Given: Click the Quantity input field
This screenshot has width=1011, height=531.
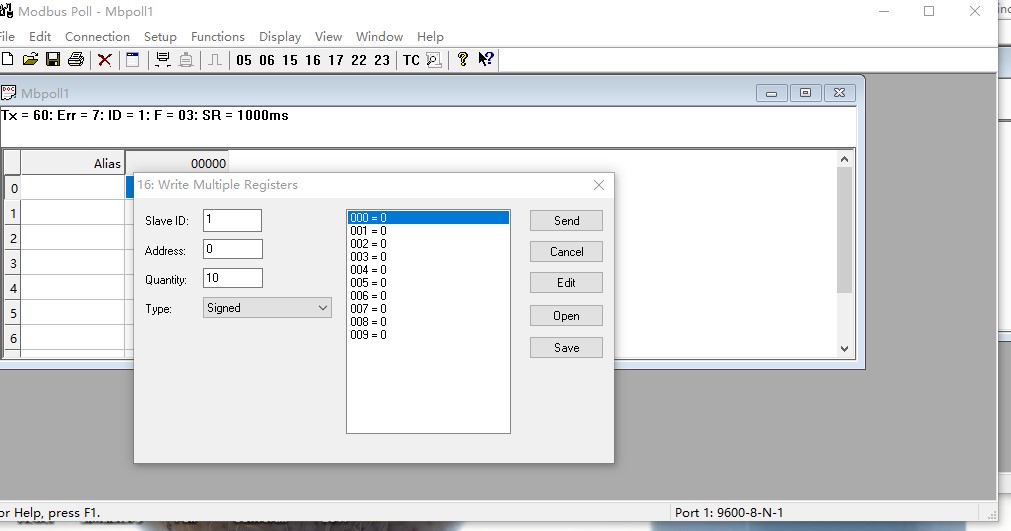Looking at the screenshot, I should [232, 279].
